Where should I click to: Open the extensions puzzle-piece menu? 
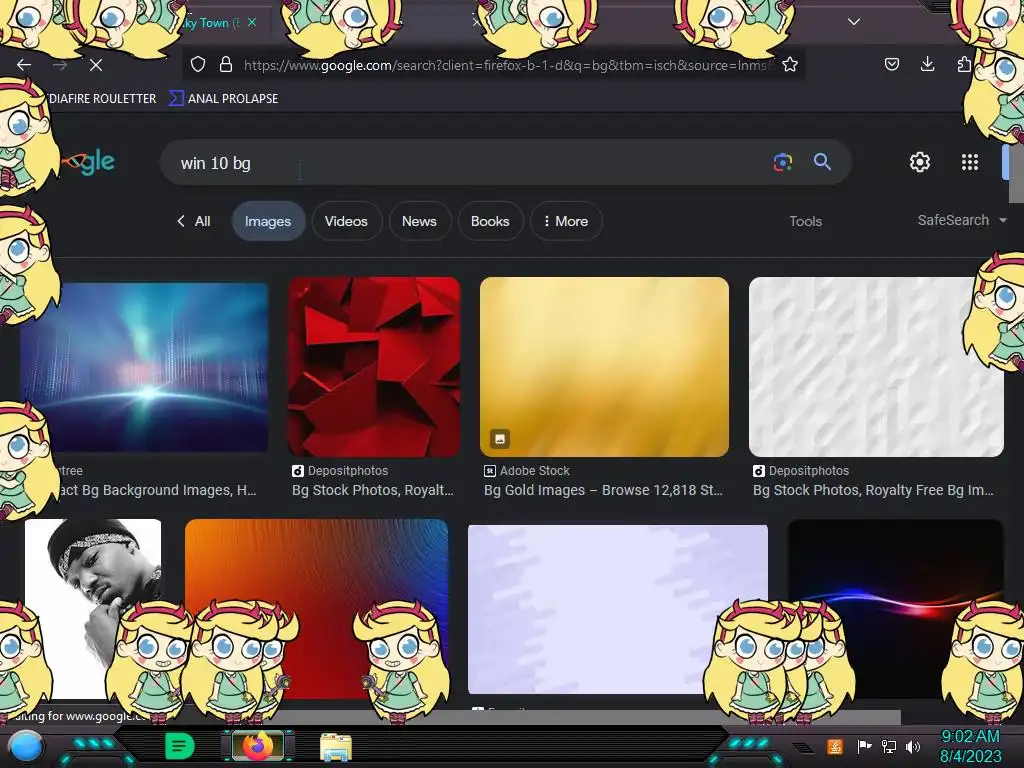[x=965, y=64]
